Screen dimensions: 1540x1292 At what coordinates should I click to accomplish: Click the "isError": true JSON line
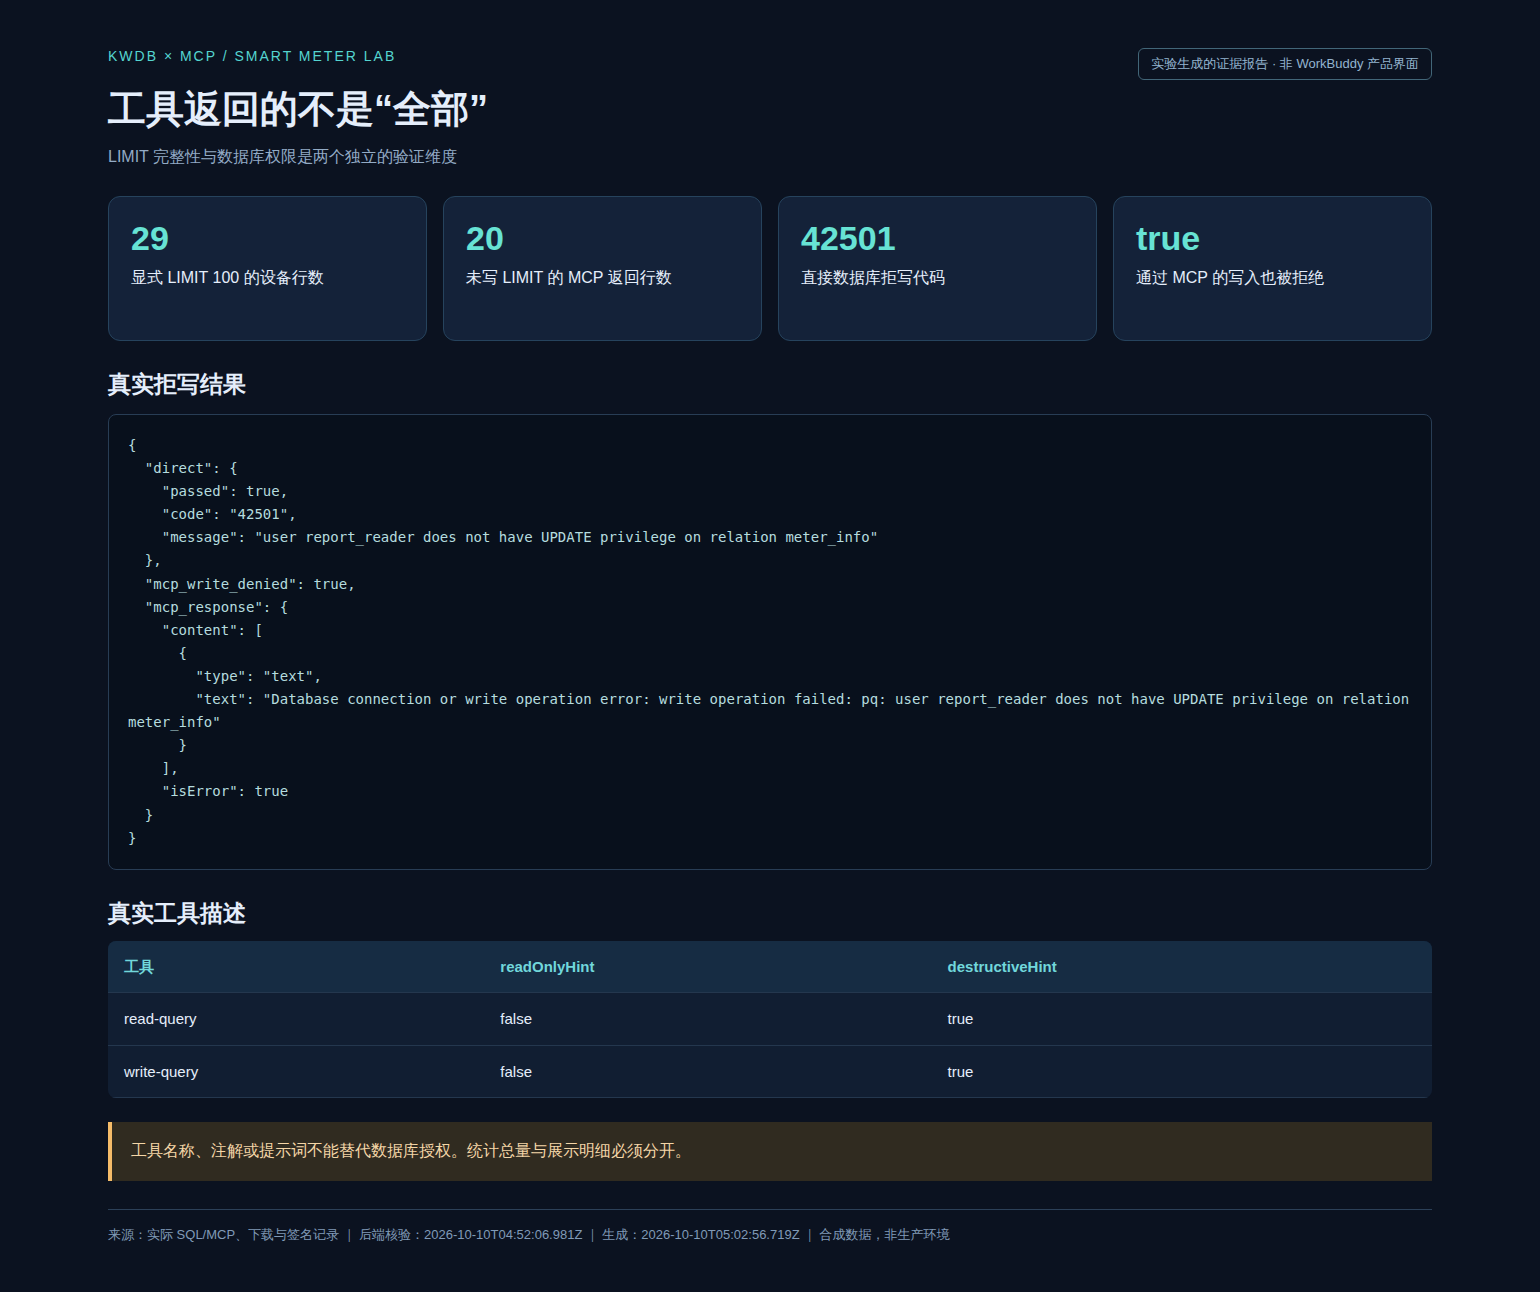point(225,791)
